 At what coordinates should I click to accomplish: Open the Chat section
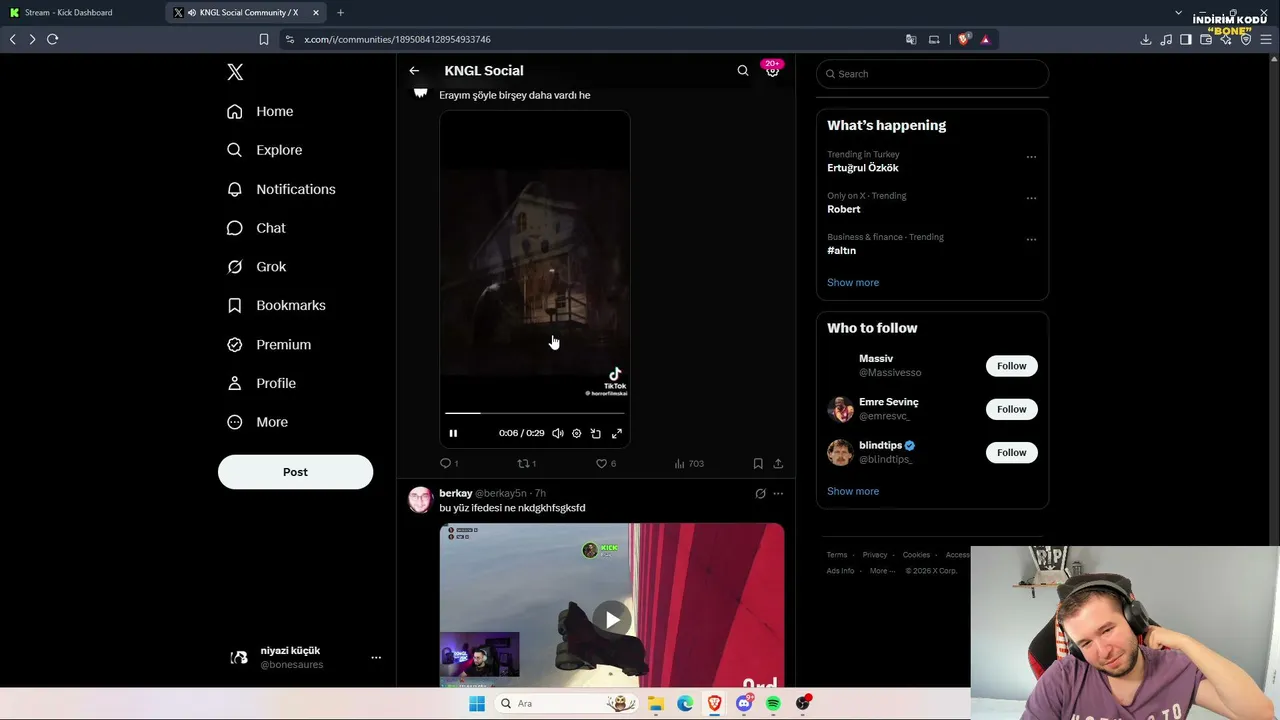tap(256, 228)
